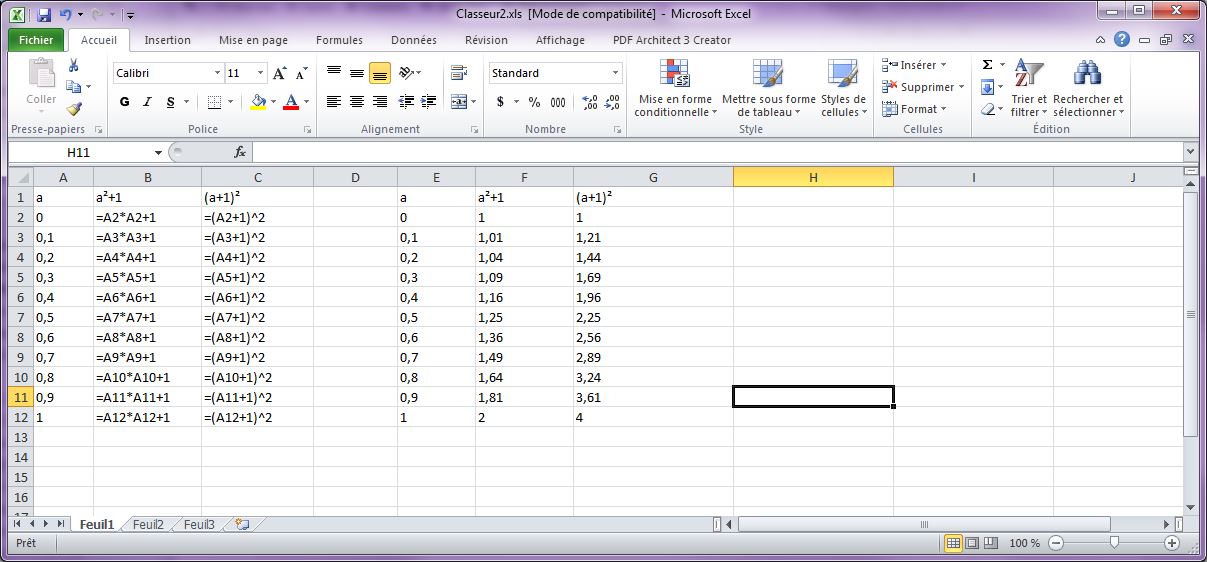1207x562 pixels.
Task: Click the Format Painter brush icon
Action: [74, 109]
